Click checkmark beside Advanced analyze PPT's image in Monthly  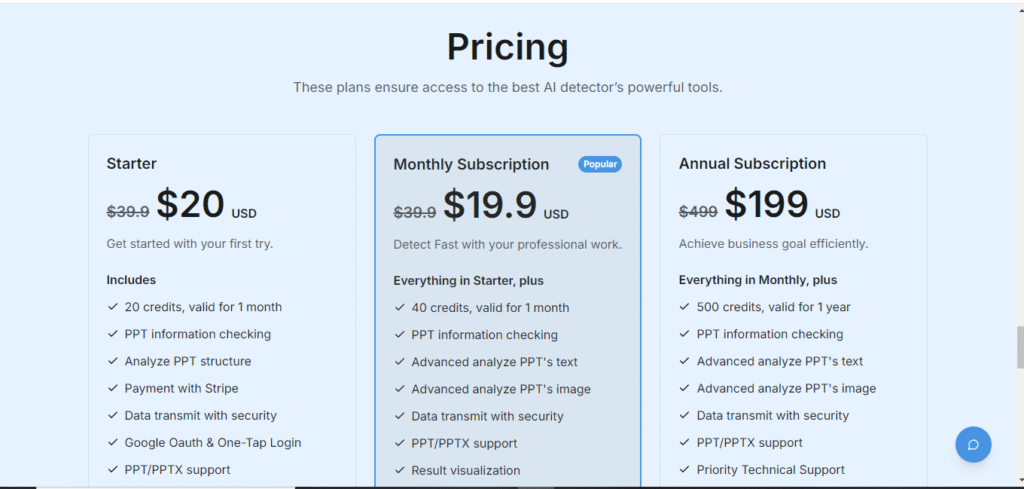tap(399, 389)
